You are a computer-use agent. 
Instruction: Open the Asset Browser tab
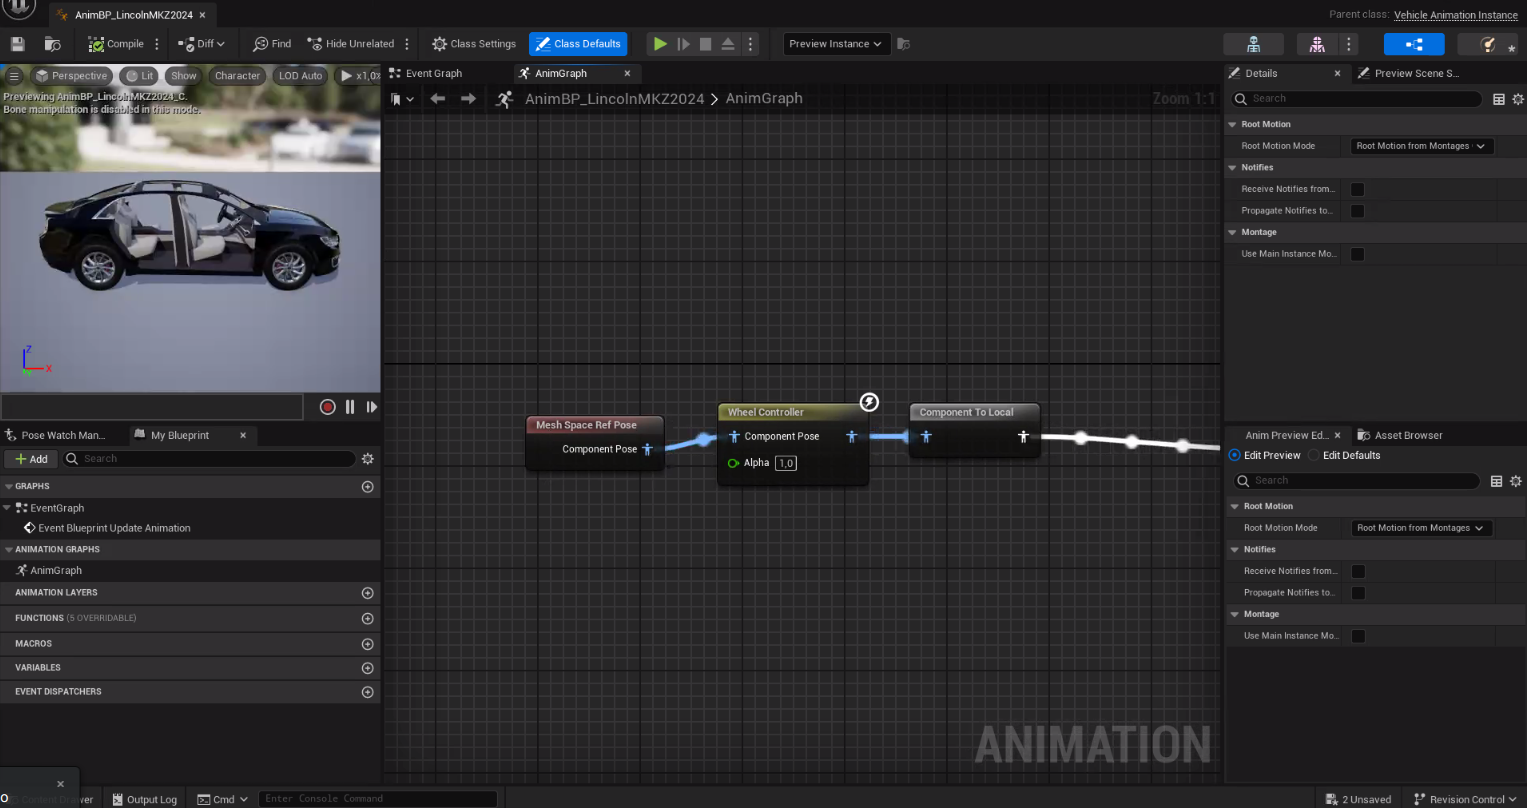point(1407,435)
